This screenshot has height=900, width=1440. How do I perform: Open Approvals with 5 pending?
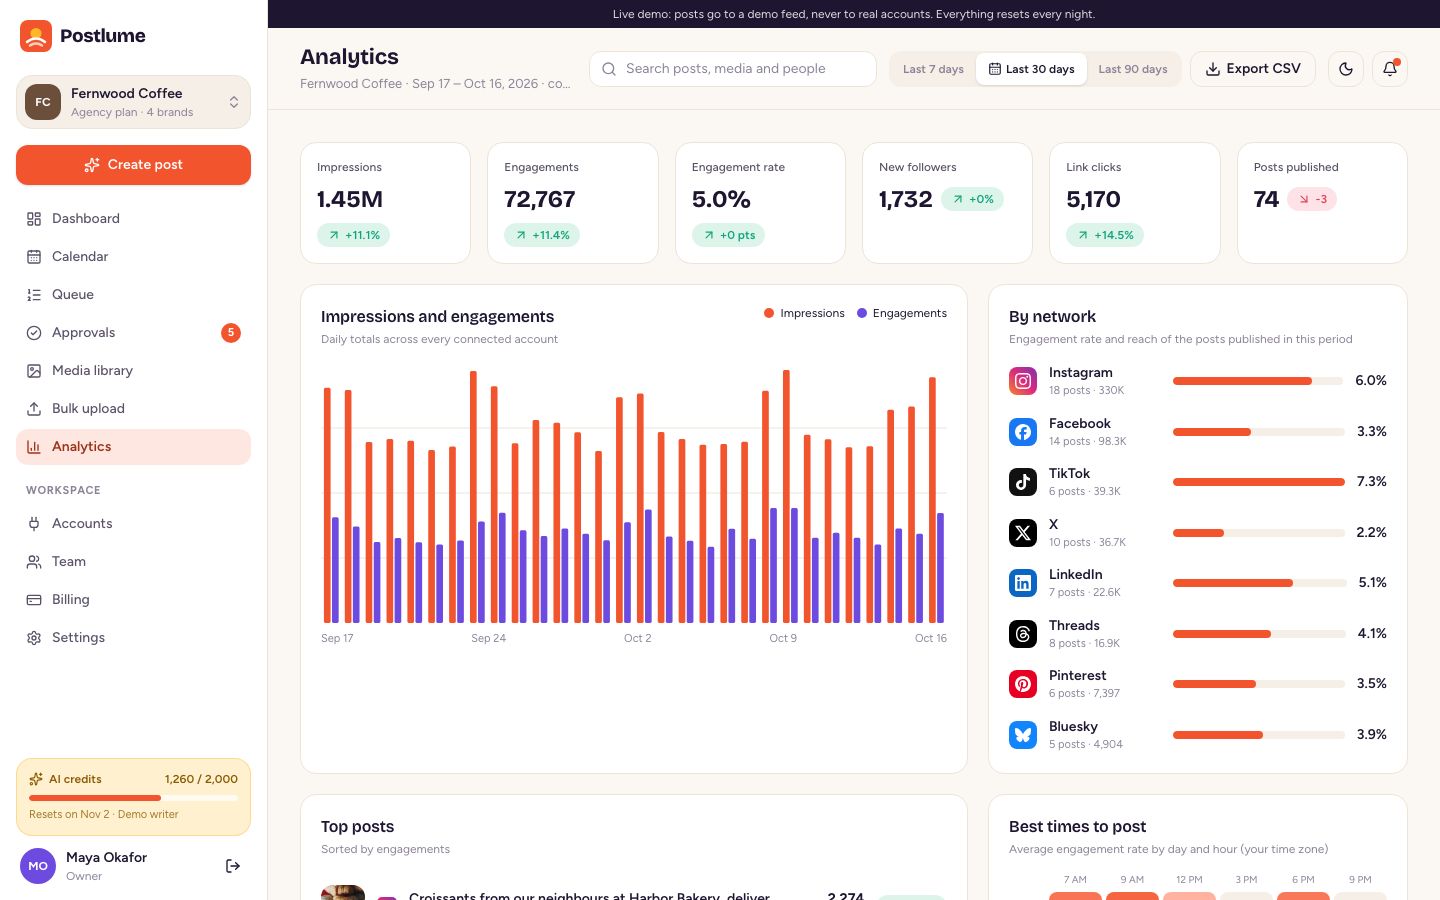tap(133, 333)
